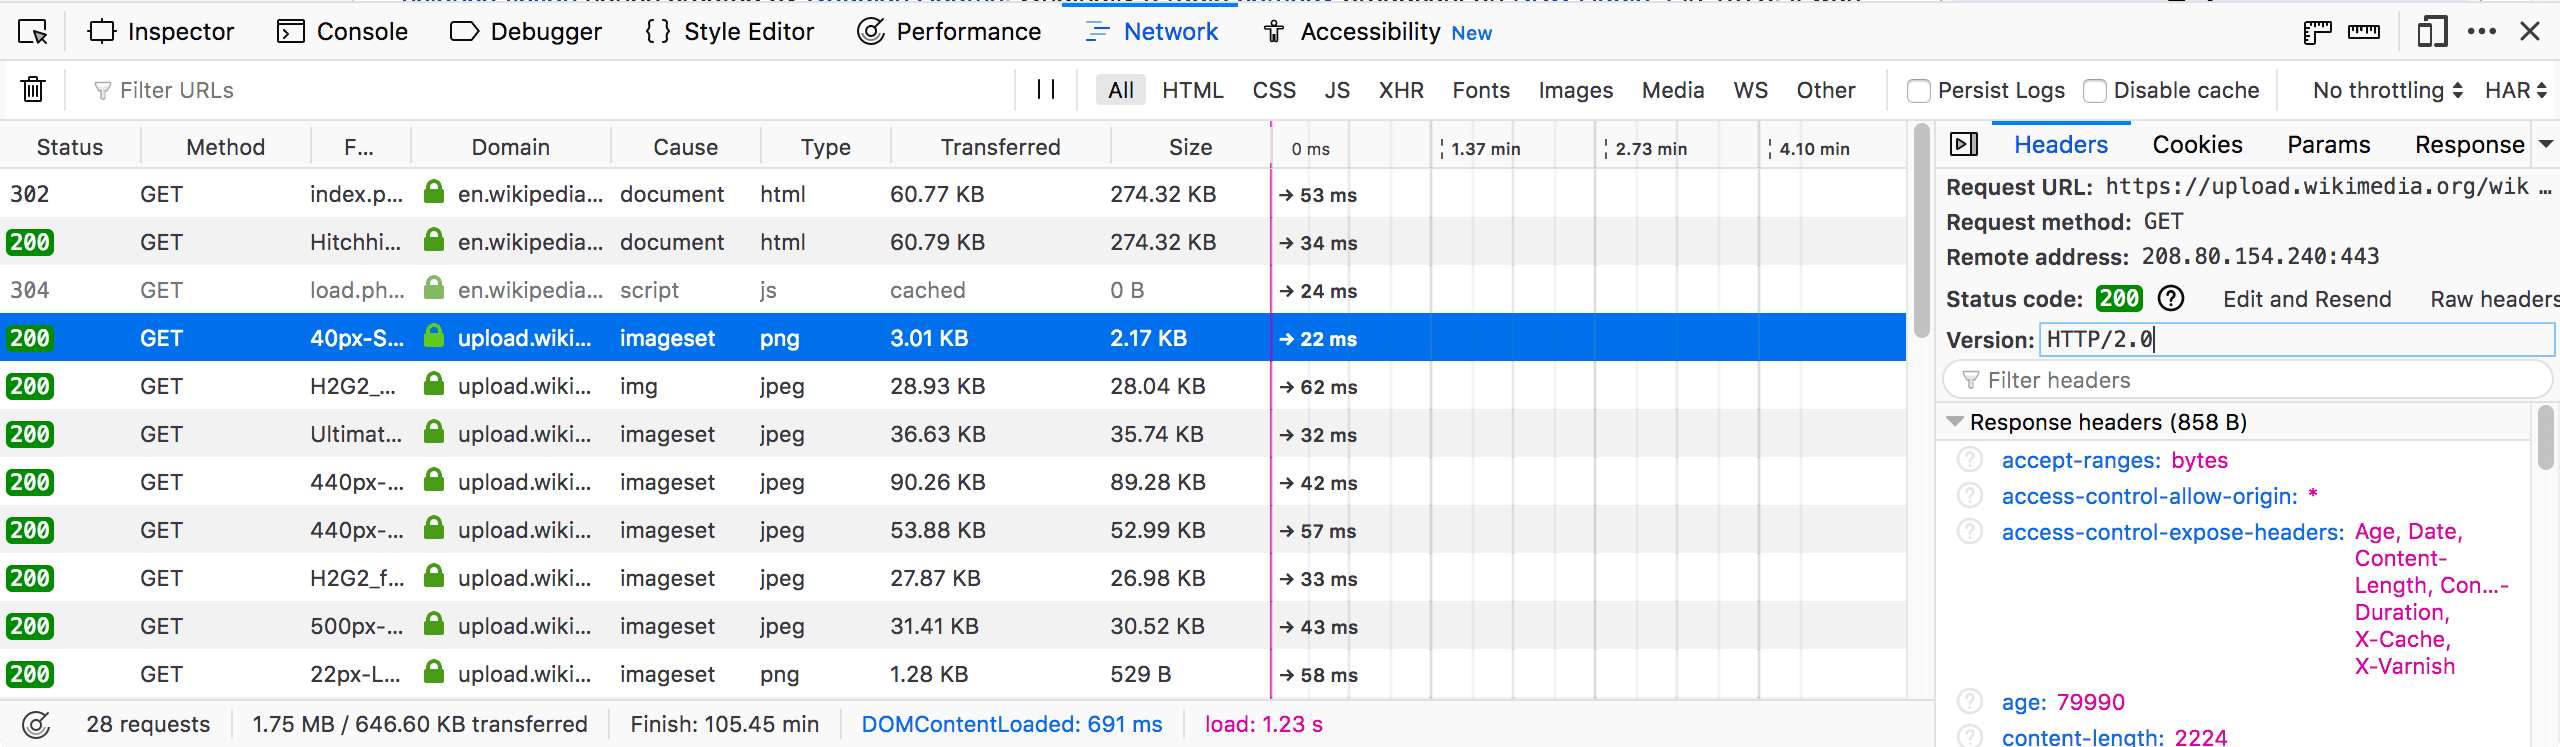2560x747 pixels.
Task: Check the Disable cache checkbox
Action: (x=2095, y=91)
